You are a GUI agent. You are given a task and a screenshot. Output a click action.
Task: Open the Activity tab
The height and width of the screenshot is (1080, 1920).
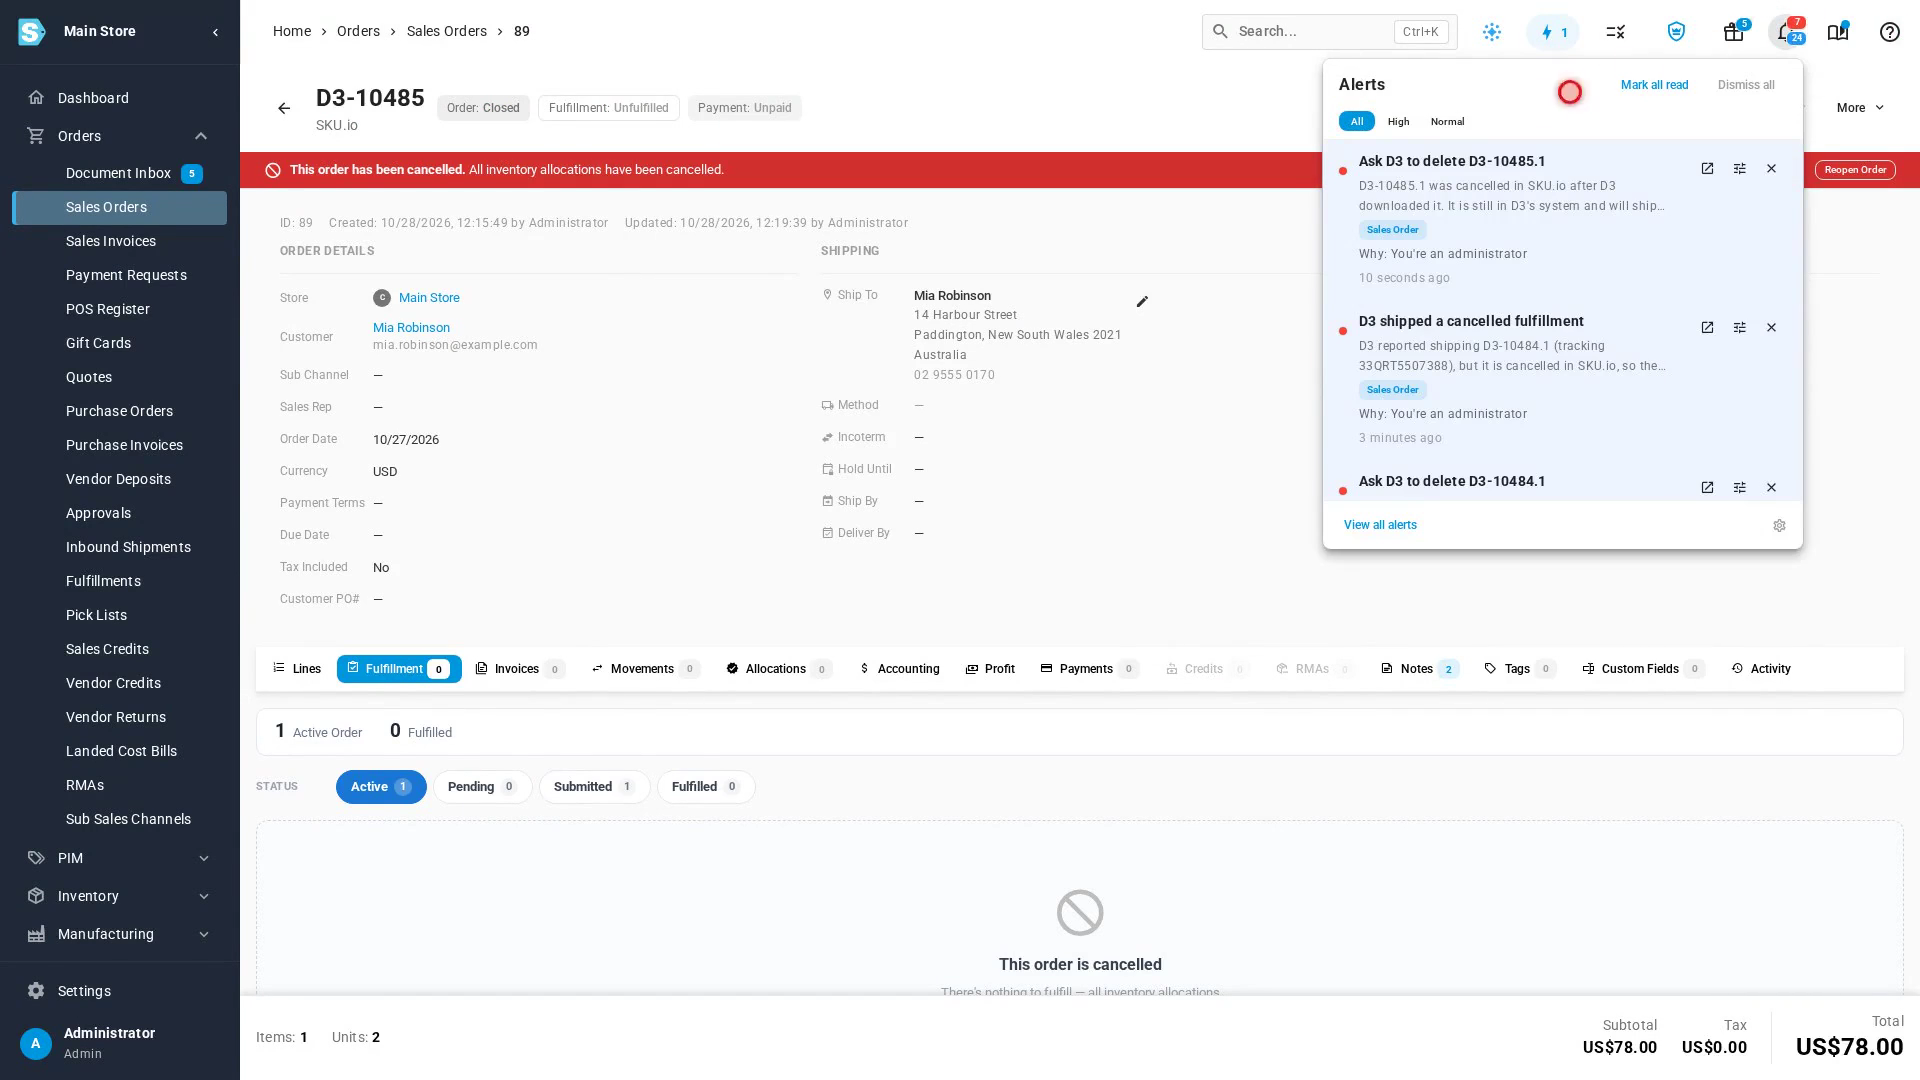click(1761, 669)
